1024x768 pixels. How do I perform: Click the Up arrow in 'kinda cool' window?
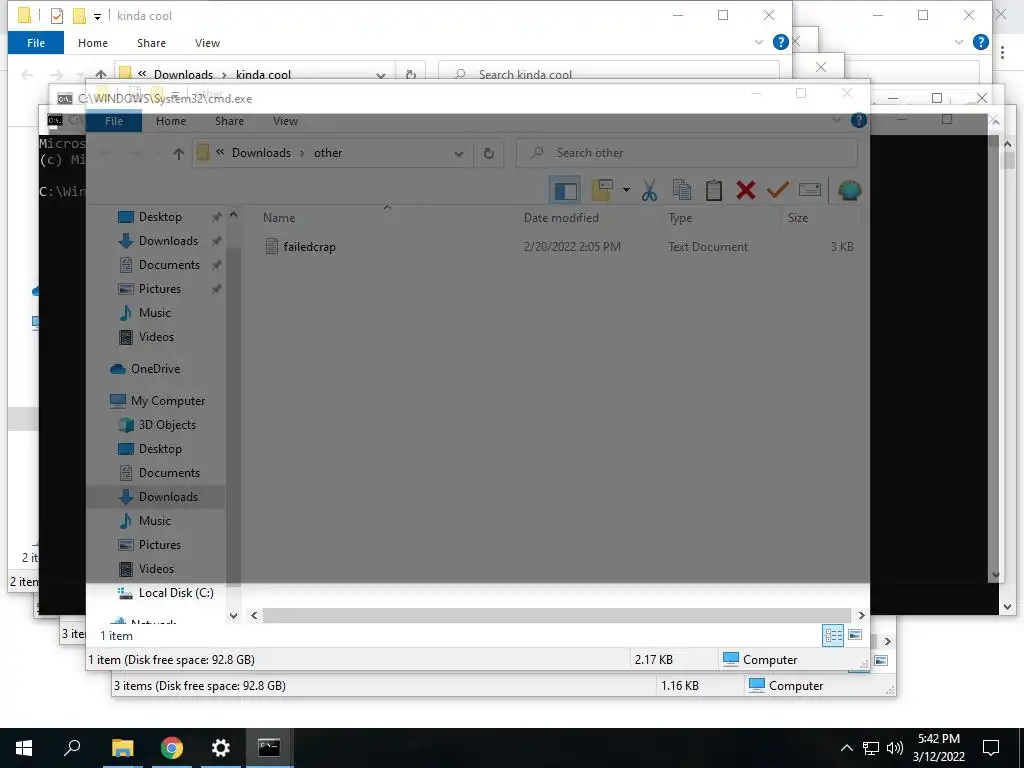click(101, 74)
